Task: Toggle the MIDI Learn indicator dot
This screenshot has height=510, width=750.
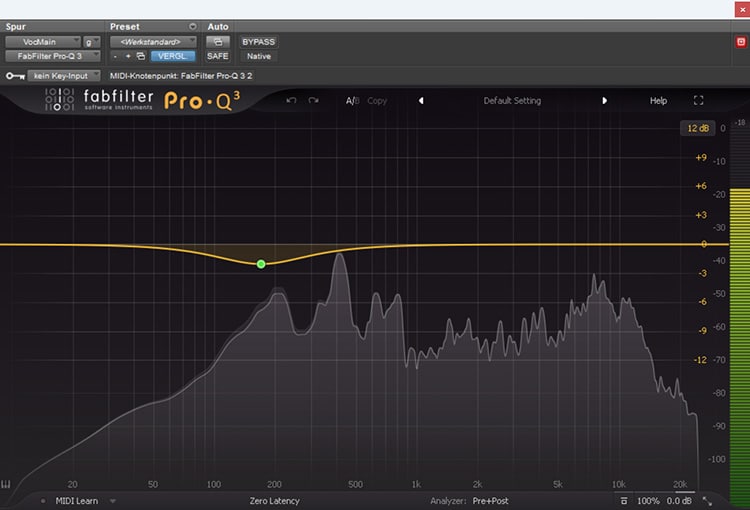Action: [x=43, y=501]
